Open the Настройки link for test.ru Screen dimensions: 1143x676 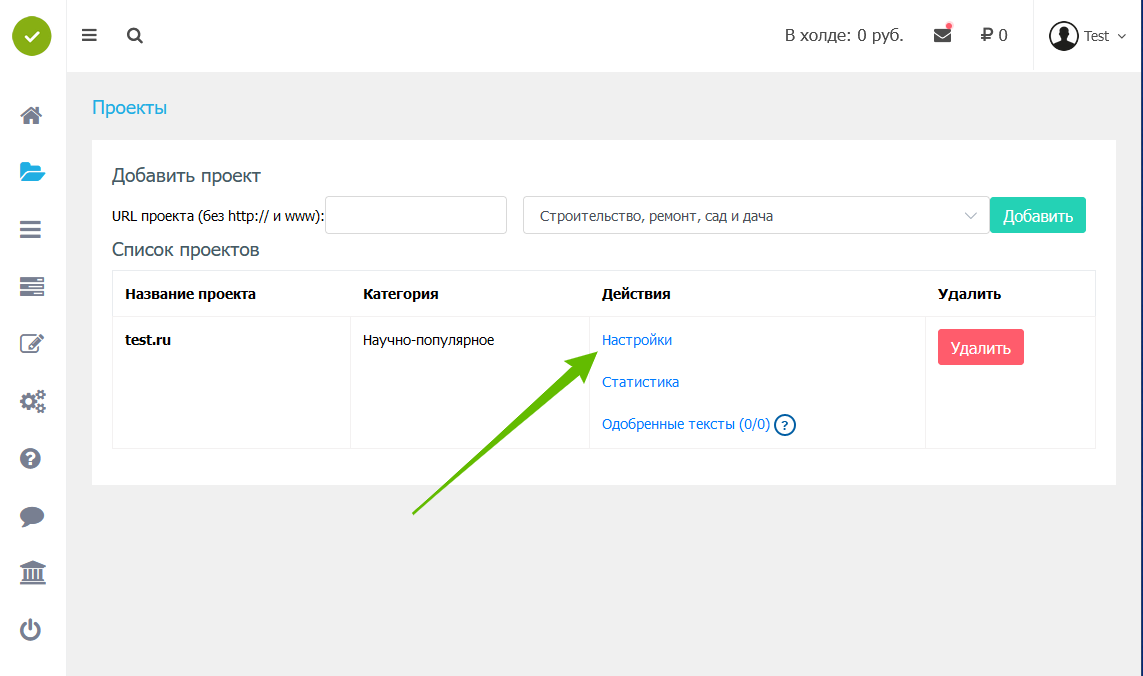637,340
